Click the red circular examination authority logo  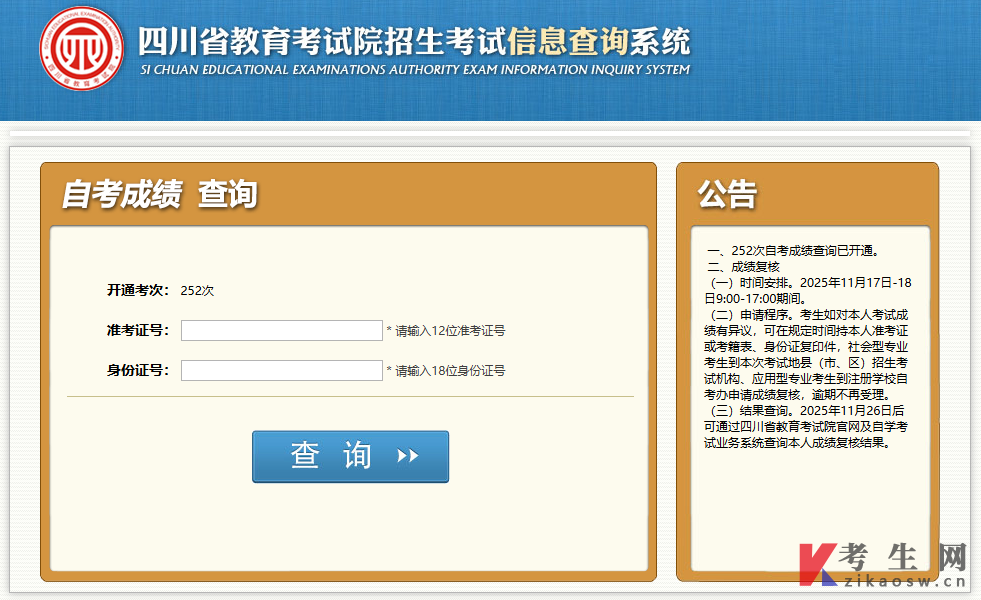pos(81,48)
